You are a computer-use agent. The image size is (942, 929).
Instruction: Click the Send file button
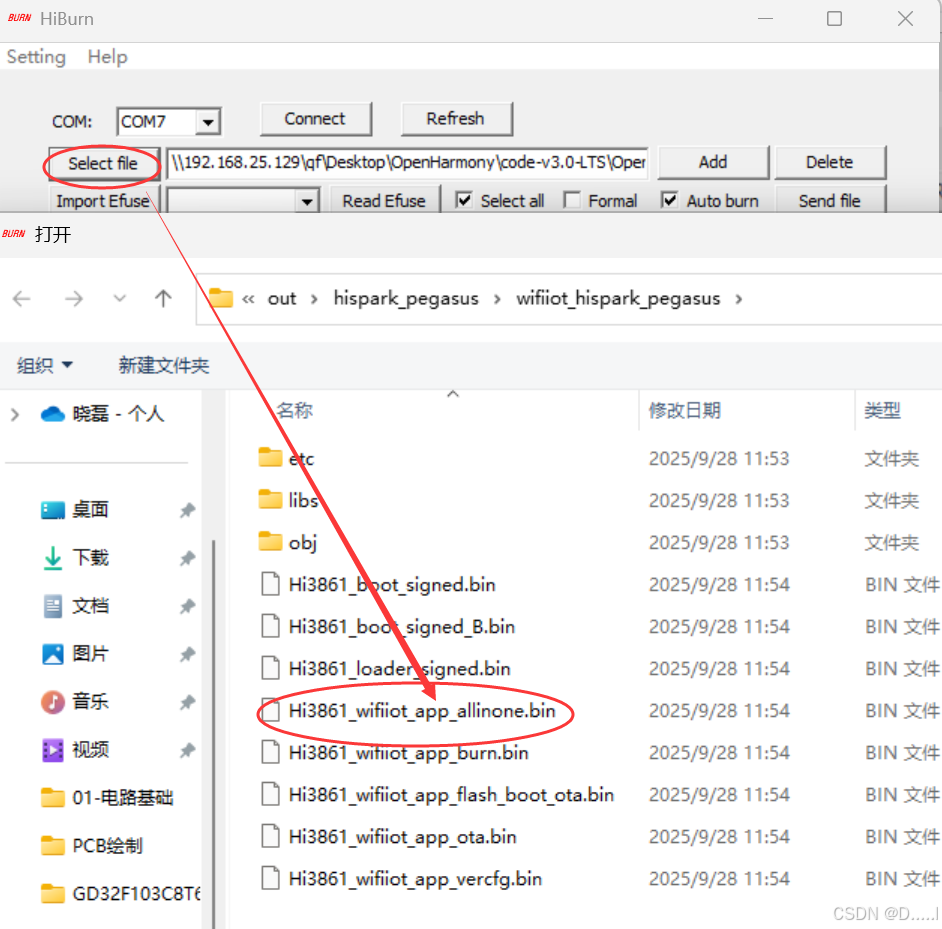[x=830, y=200]
